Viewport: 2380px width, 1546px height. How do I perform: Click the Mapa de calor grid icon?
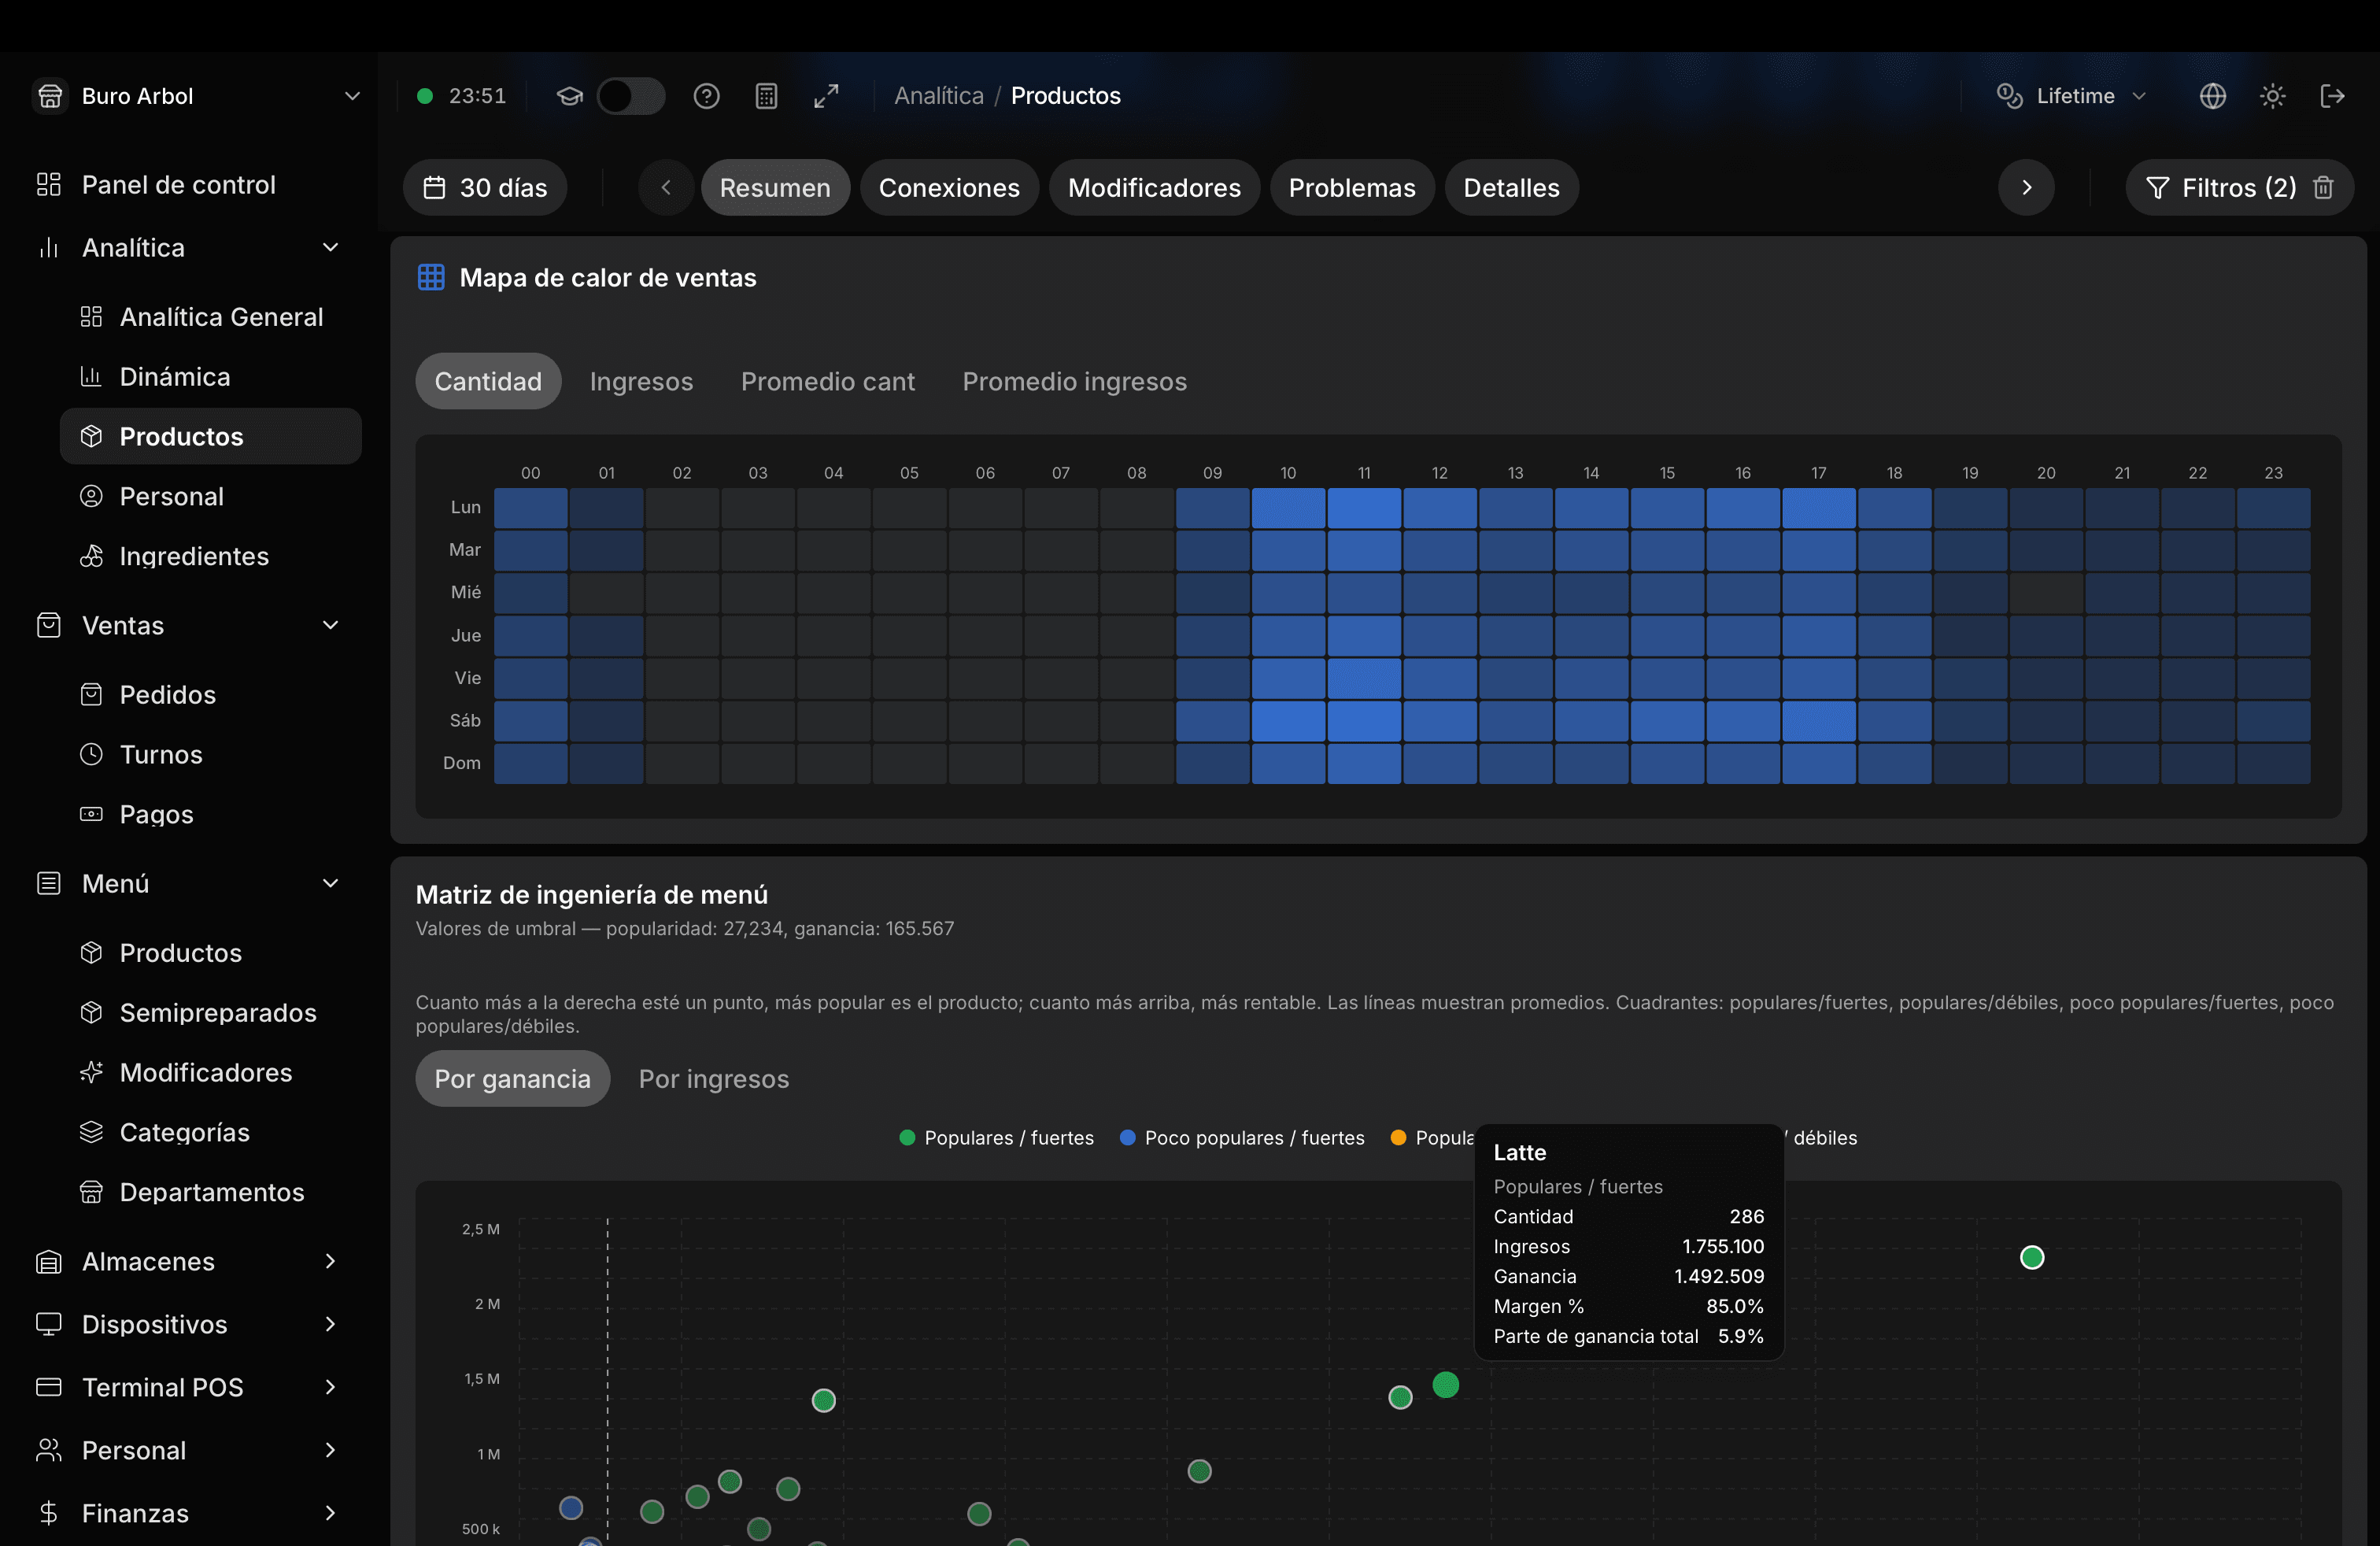pyautogui.click(x=431, y=278)
